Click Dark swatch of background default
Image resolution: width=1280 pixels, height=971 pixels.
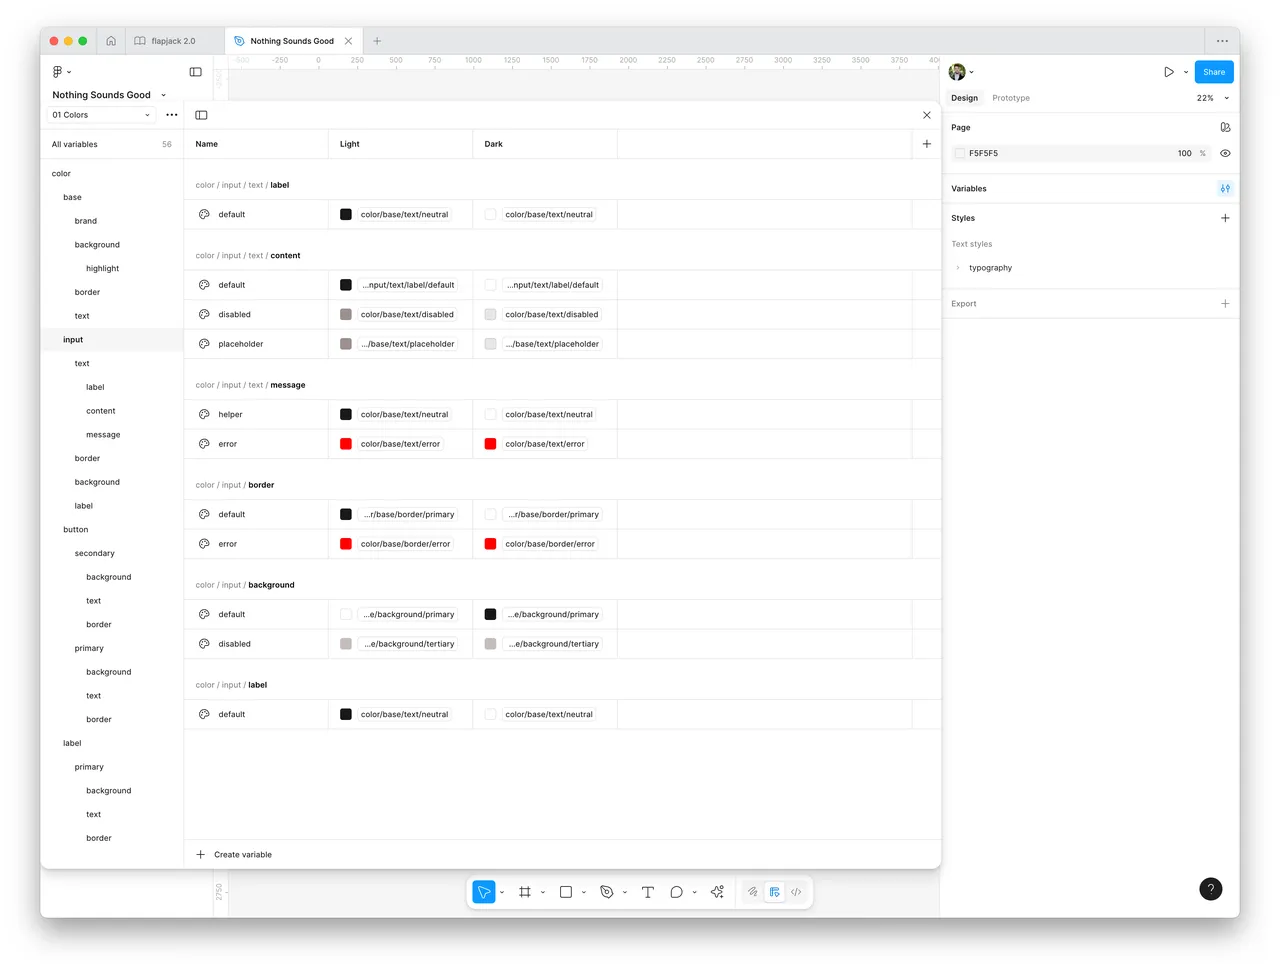(490, 614)
